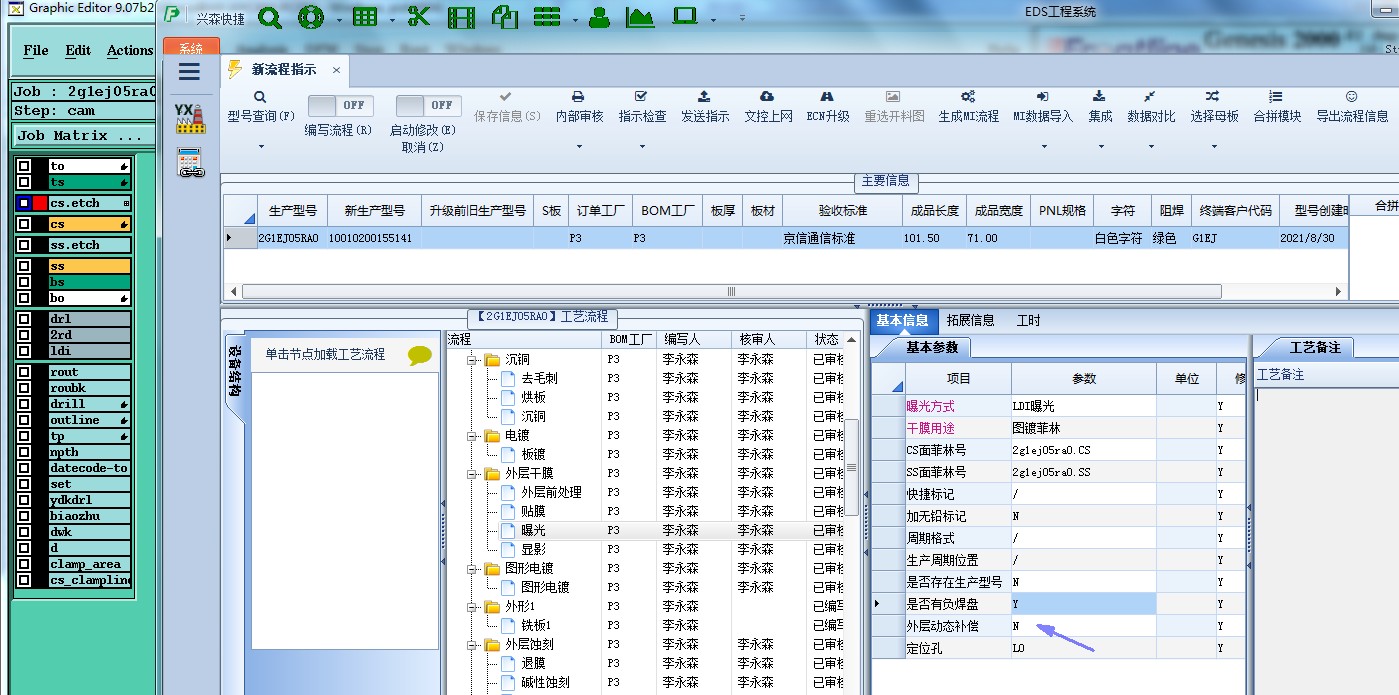This screenshot has width=1399, height=695.
Task: Click 内部审核 printer tool
Action: 579,107
